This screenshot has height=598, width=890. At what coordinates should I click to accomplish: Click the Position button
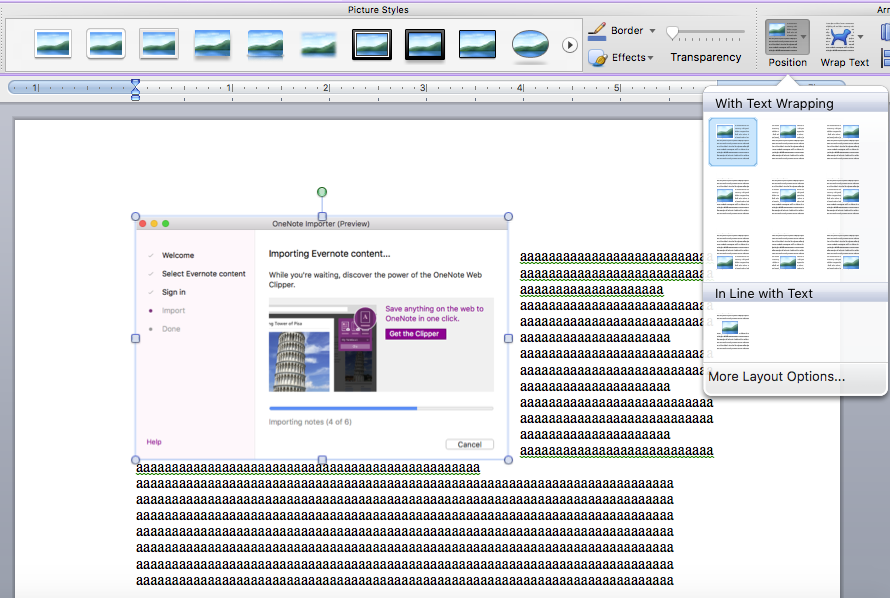point(787,44)
